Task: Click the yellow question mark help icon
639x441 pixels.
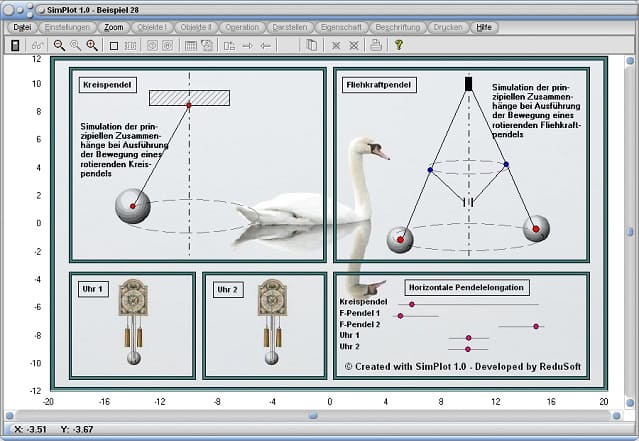Action: click(398, 45)
